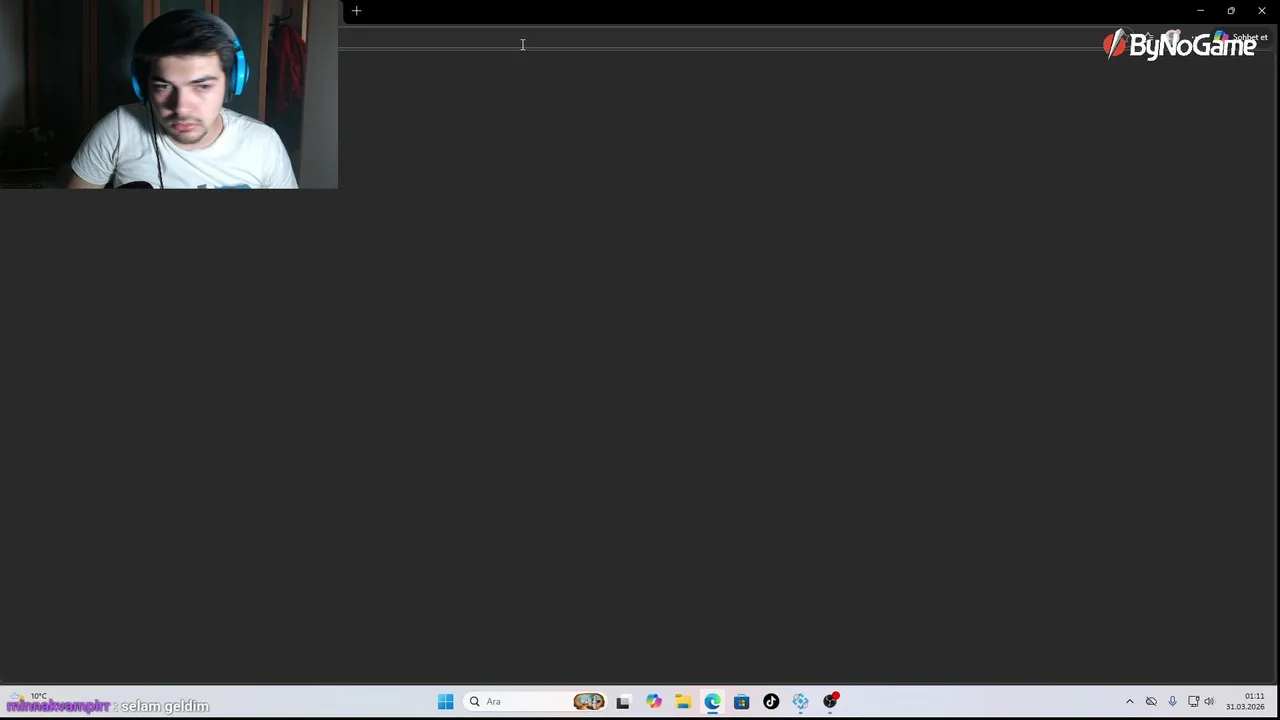Image resolution: width=1280 pixels, height=720 pixels.
Task: Open Task View from the taskbar
Action: point(623,702)
